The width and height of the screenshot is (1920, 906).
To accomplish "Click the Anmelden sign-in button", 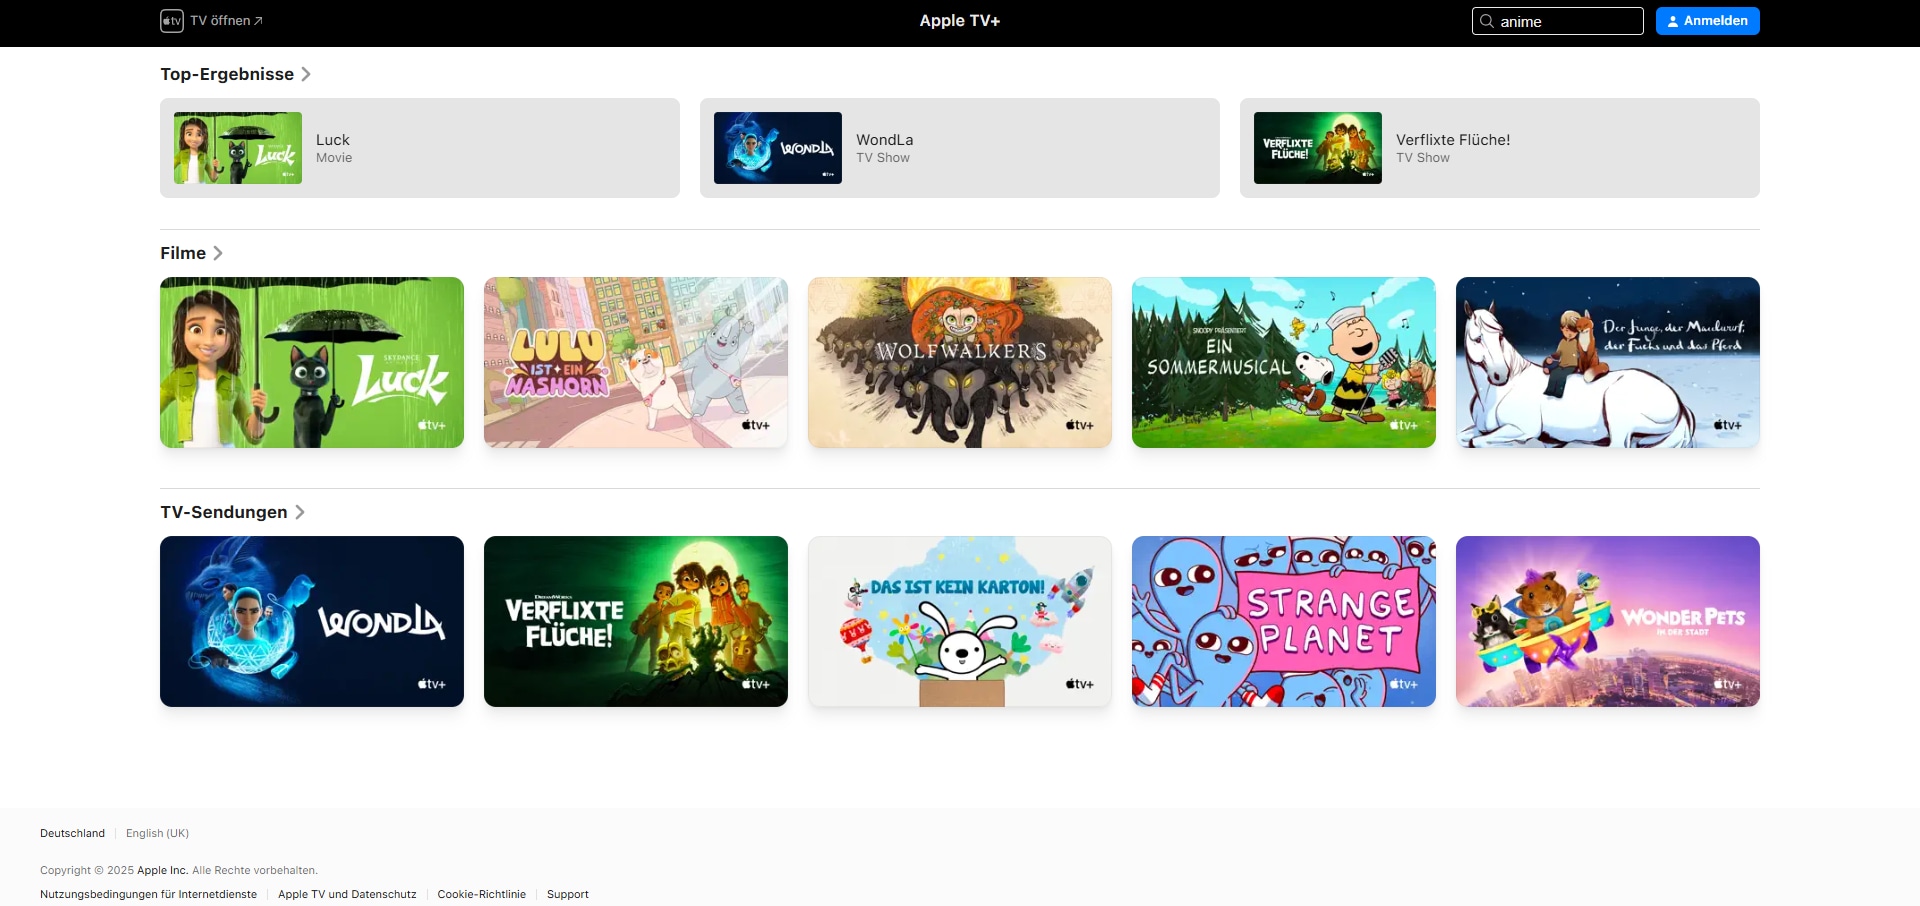I will coord(1708,21).
